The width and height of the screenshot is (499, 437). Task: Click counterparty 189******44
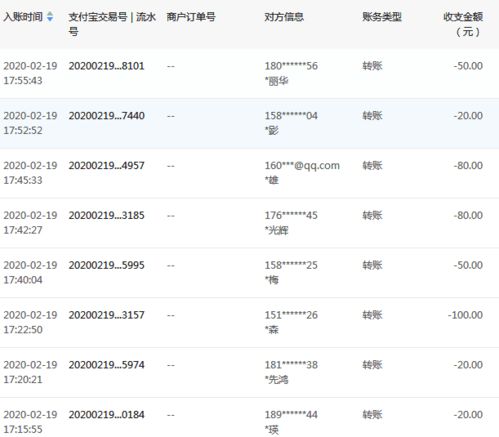click(291, 415)
